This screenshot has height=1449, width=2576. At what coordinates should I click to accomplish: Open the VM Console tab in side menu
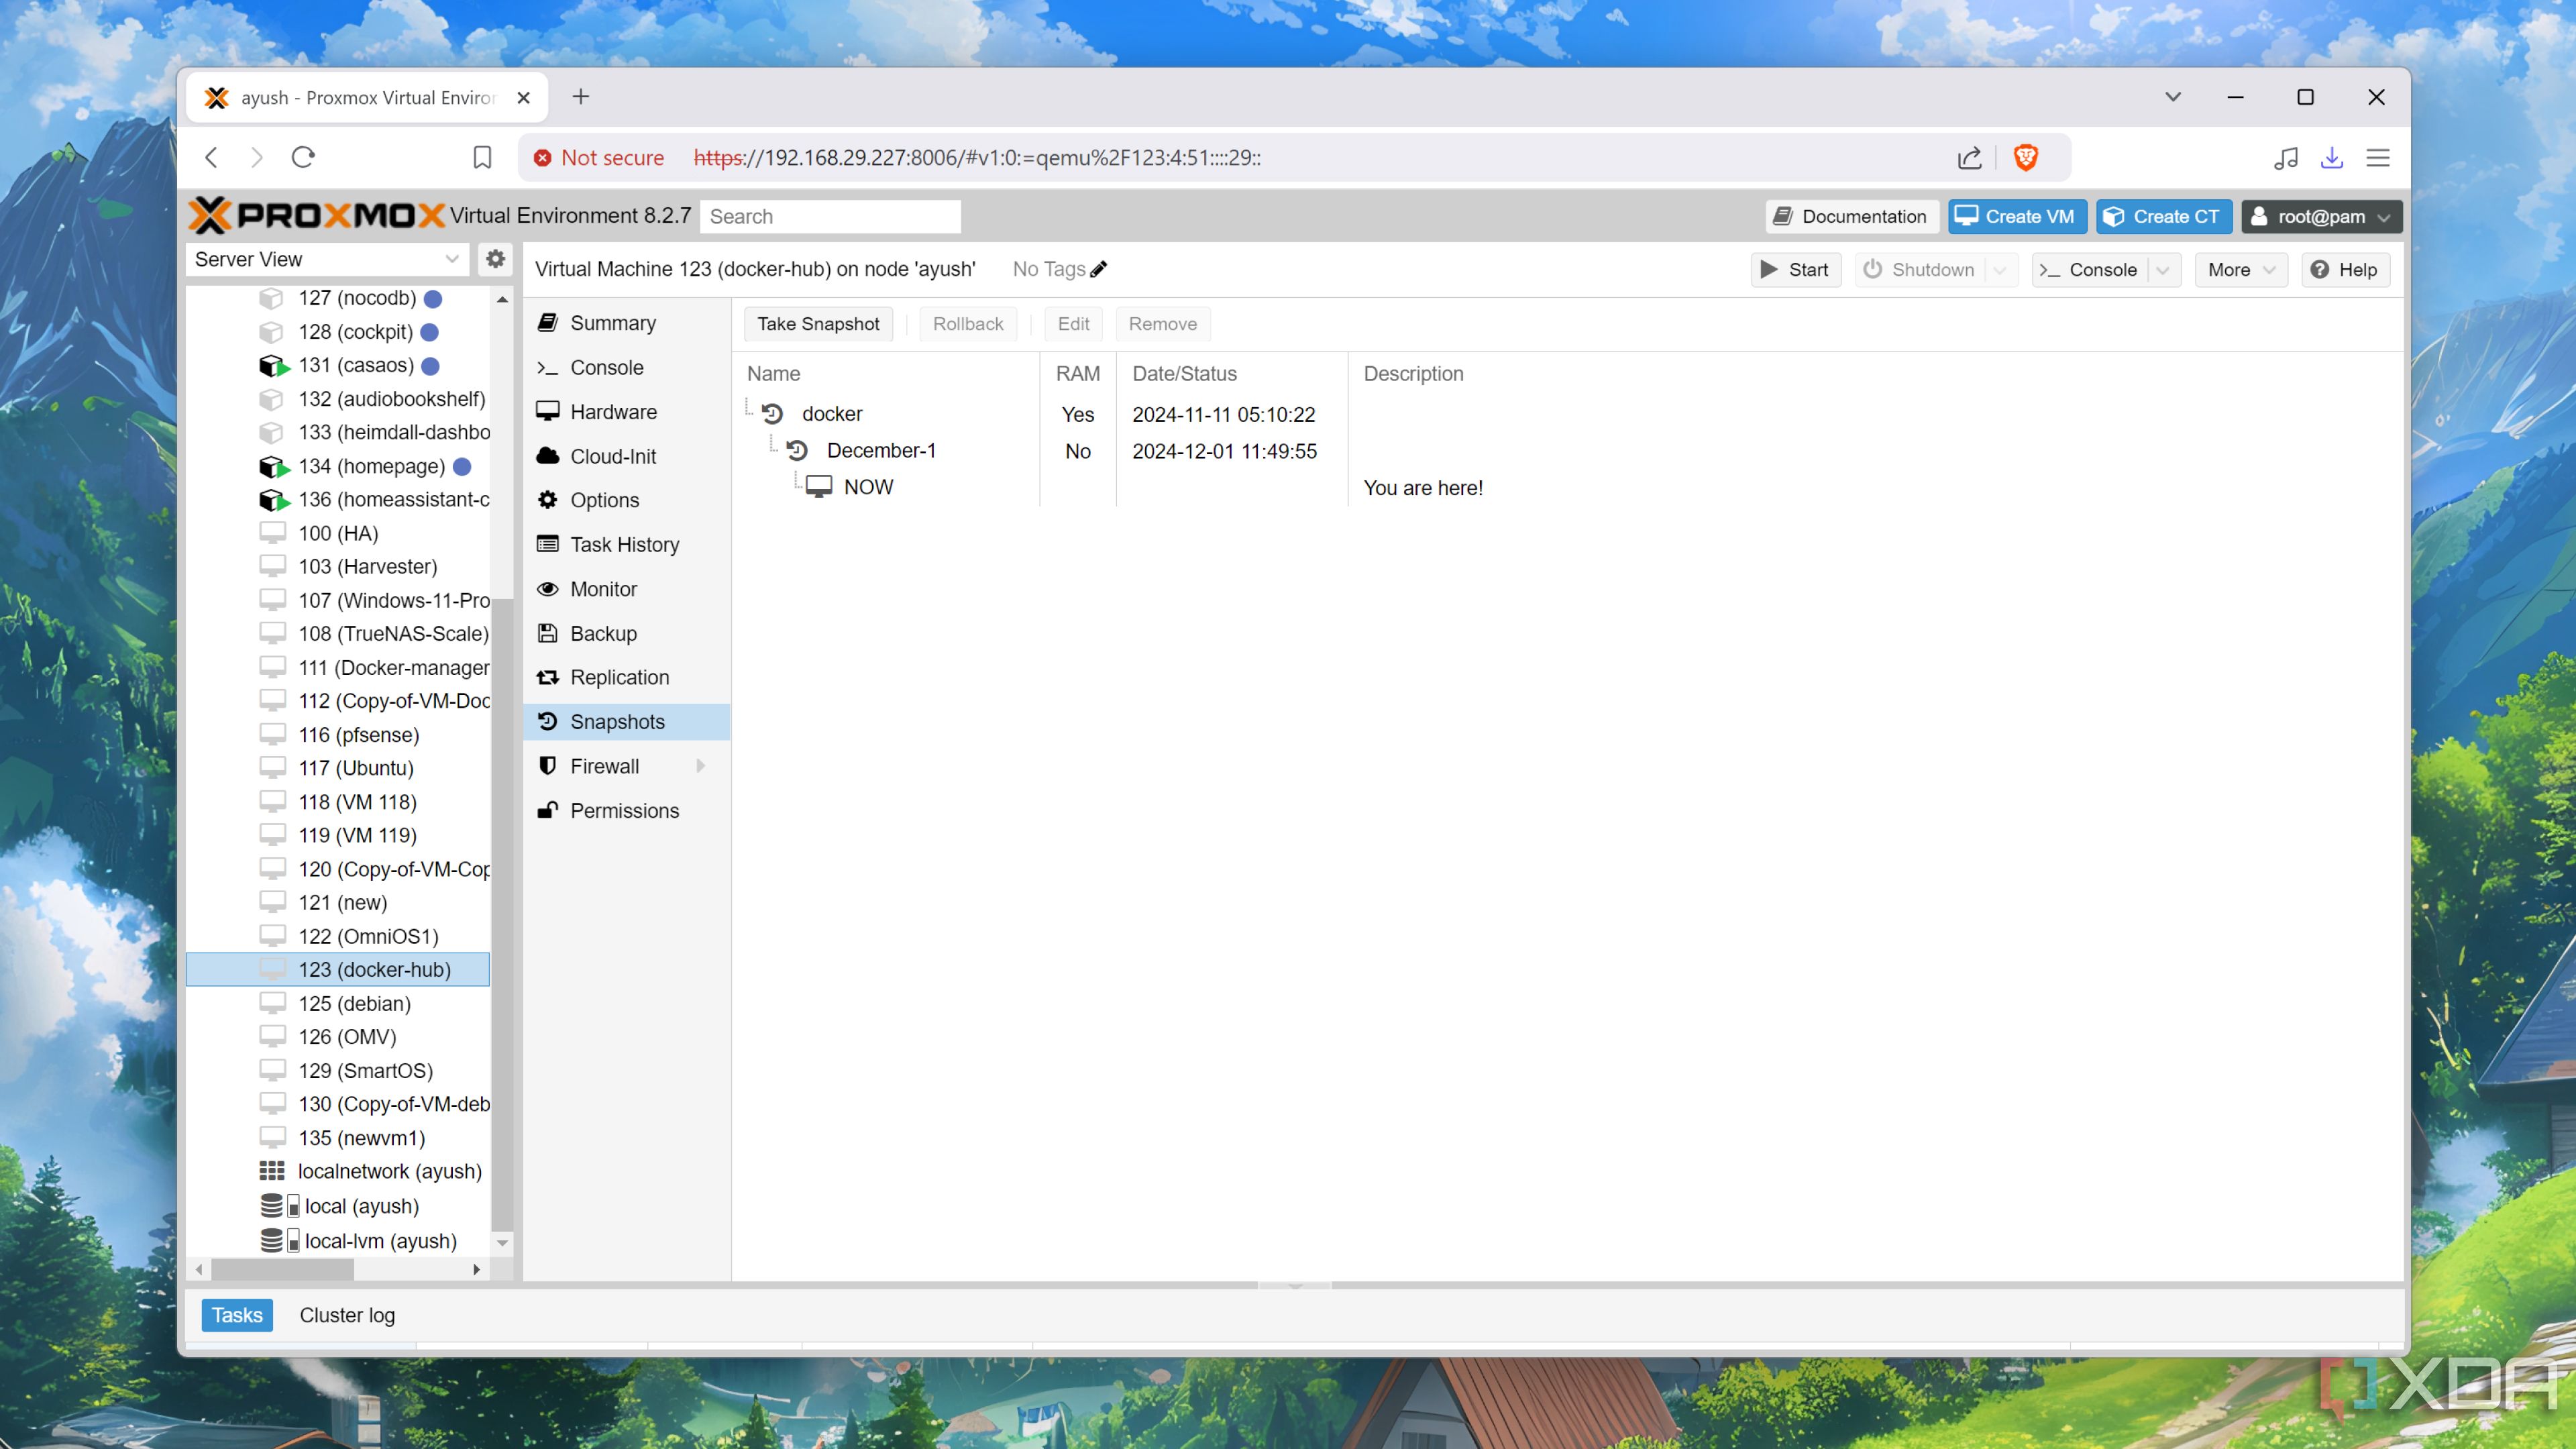coord(626,367)
